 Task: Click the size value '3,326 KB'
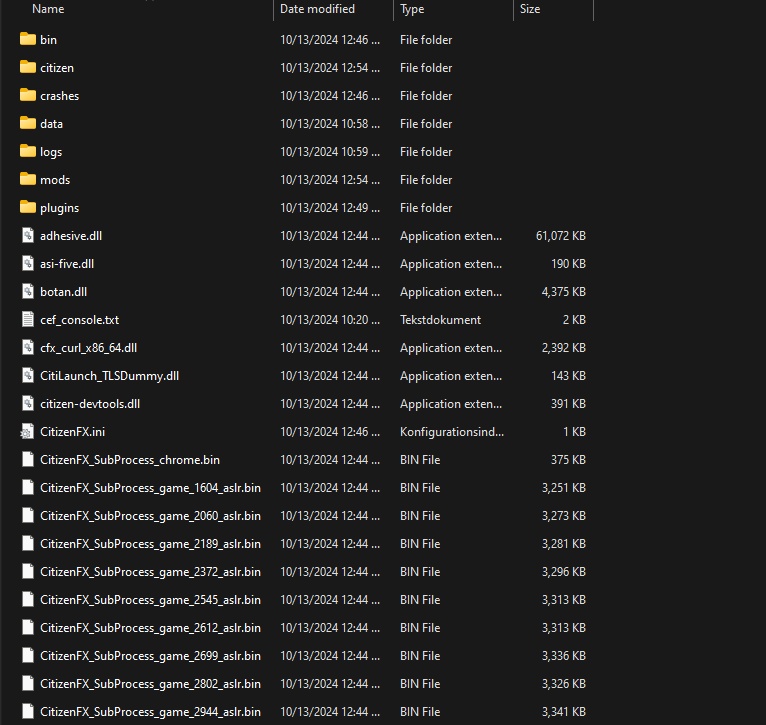click(563, 684)
